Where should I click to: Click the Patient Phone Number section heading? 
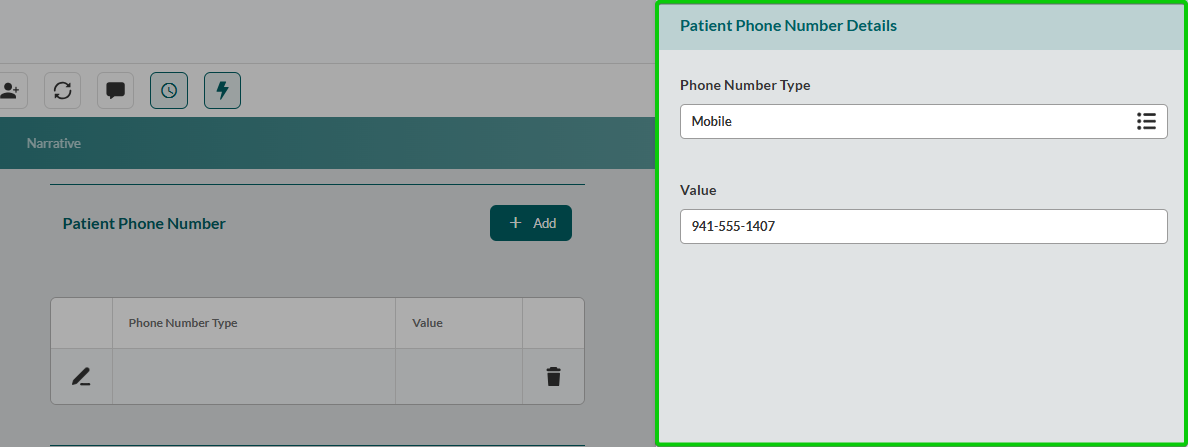pyautogui.click(x=144, y=223)
